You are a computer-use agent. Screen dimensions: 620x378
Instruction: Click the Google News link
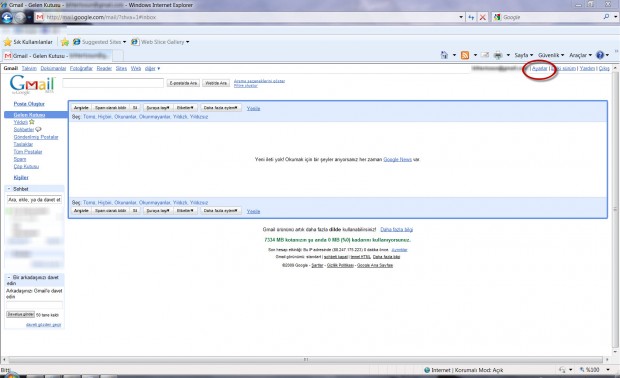[x=397, y=159]
